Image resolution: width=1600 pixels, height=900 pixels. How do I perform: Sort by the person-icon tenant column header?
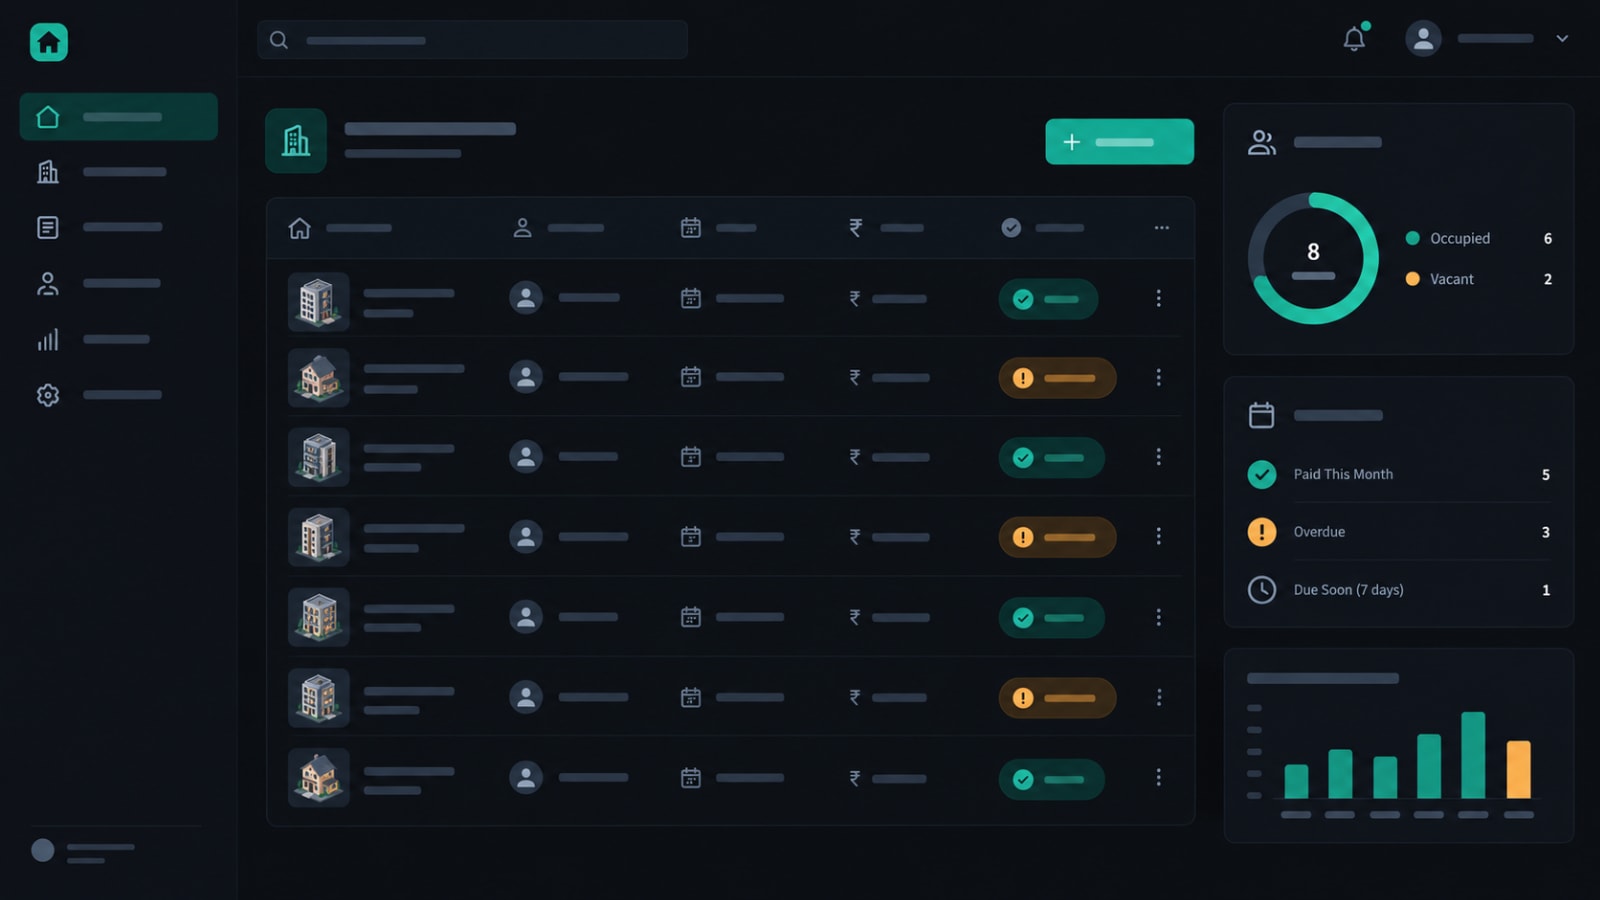coord(558,228)
